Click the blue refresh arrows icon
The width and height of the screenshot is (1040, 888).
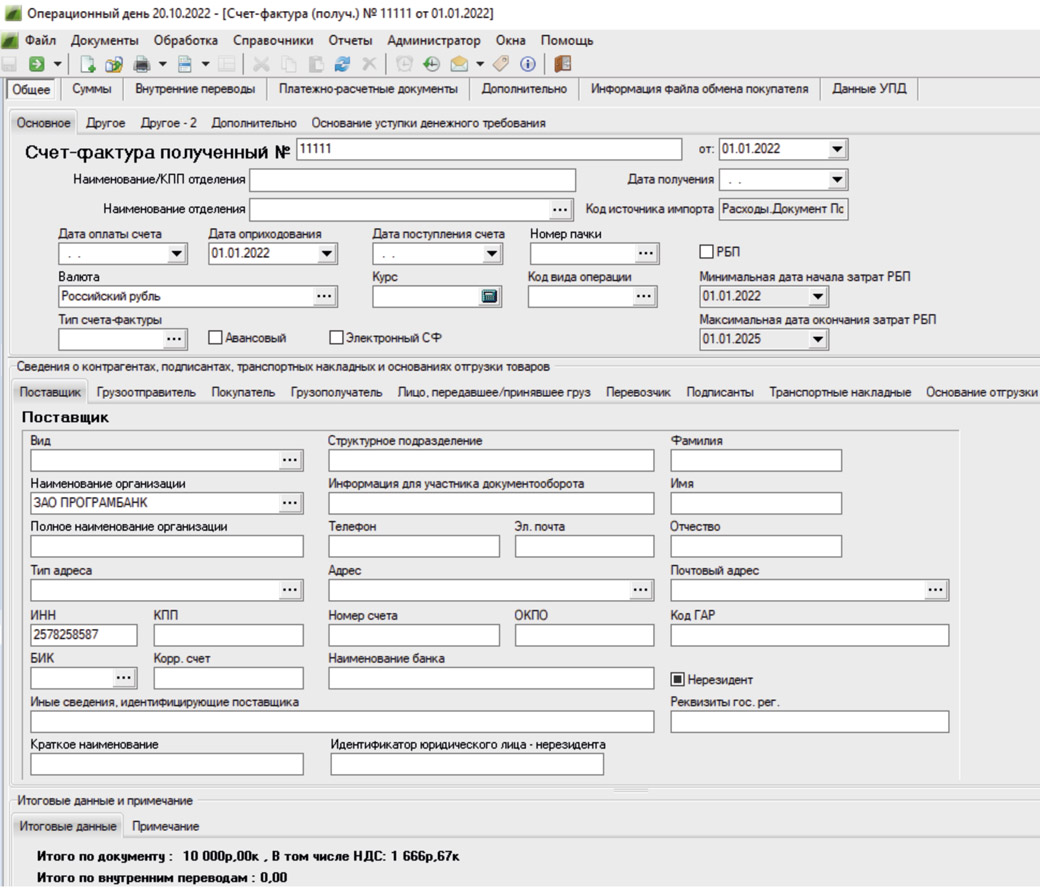pos(342,64)
